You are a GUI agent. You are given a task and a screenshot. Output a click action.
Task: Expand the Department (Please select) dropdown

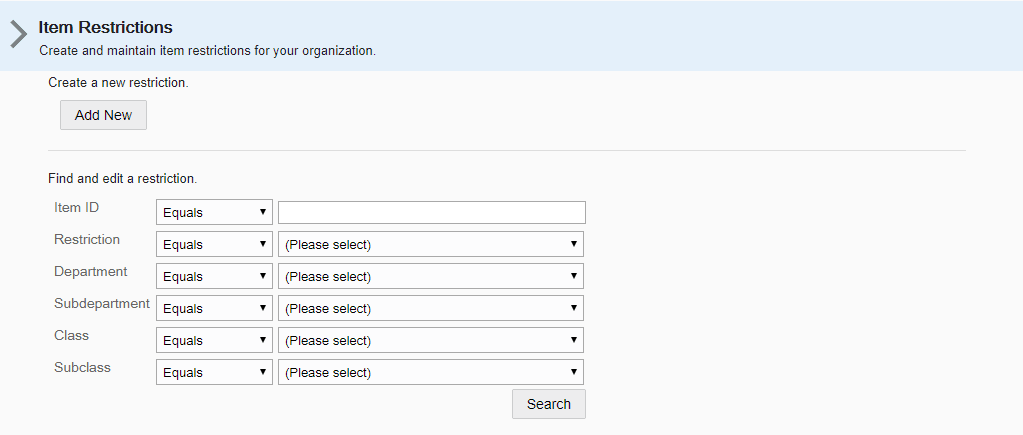point(431,277)
